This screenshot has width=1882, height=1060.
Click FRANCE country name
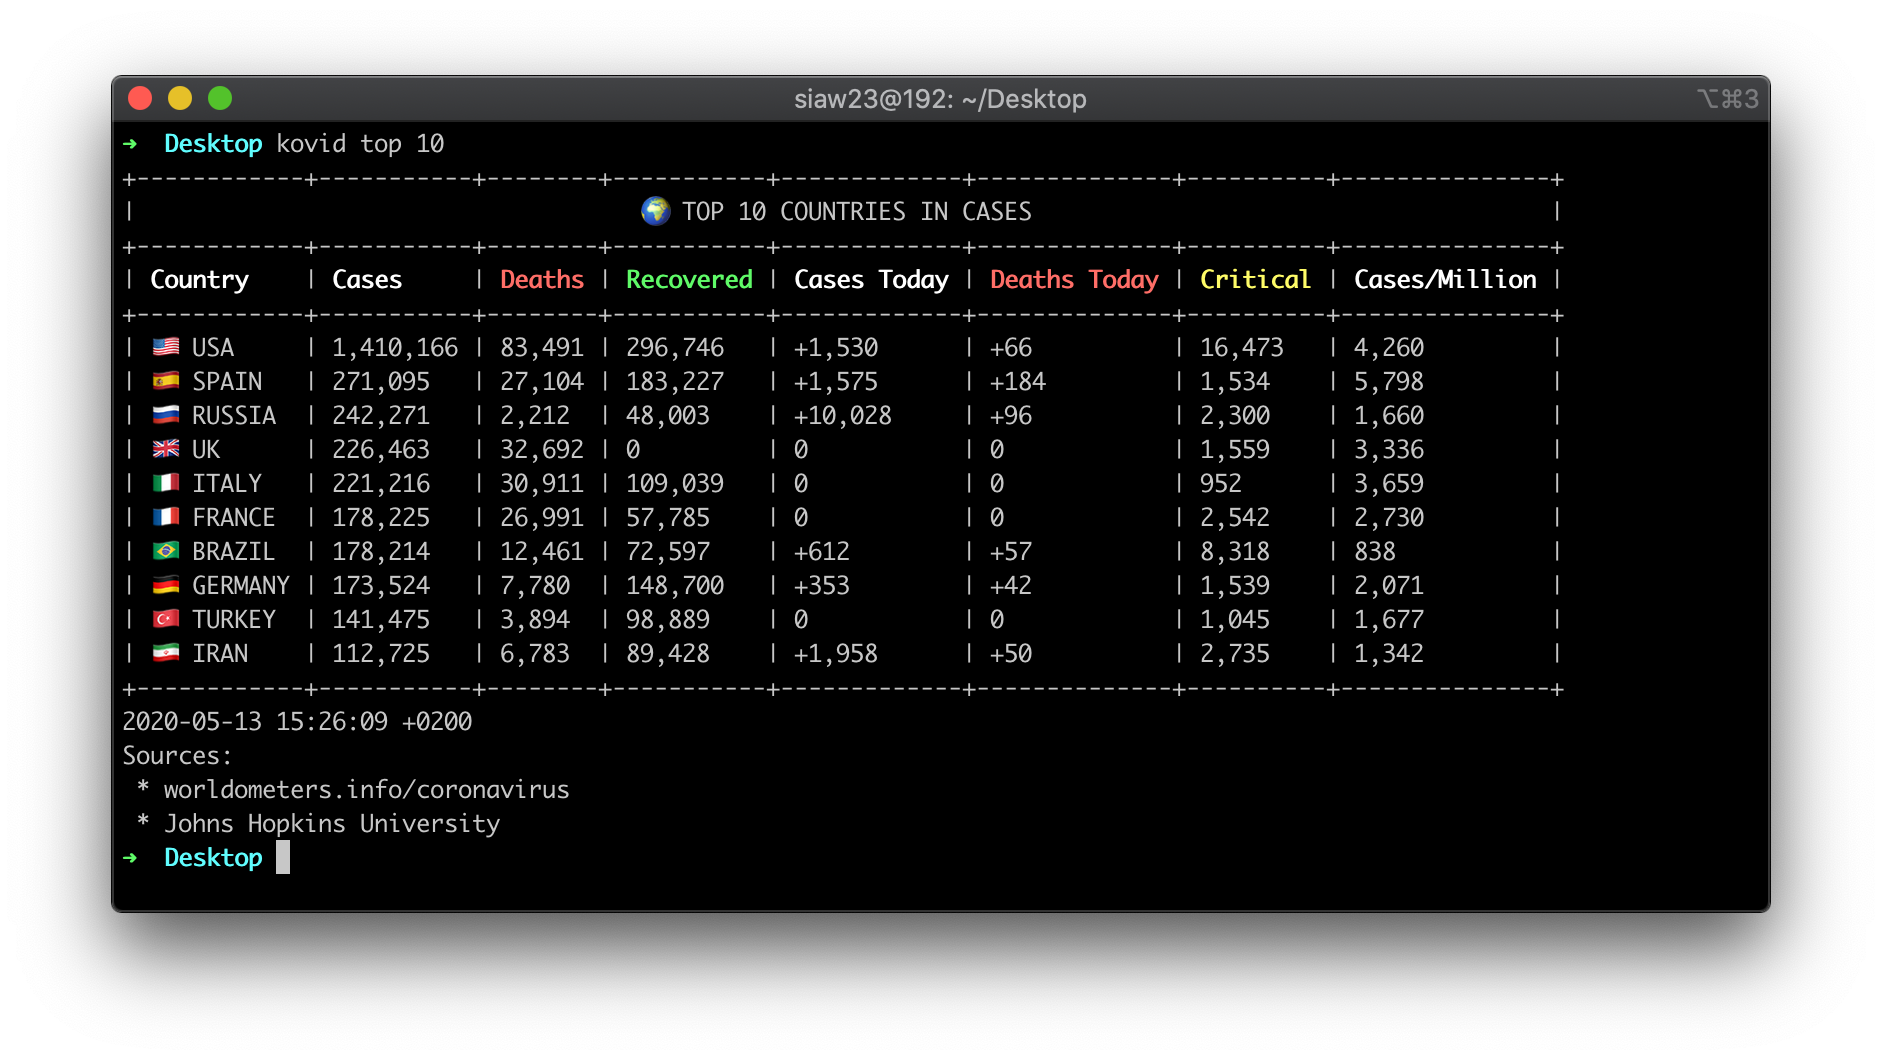pos(234,518)
